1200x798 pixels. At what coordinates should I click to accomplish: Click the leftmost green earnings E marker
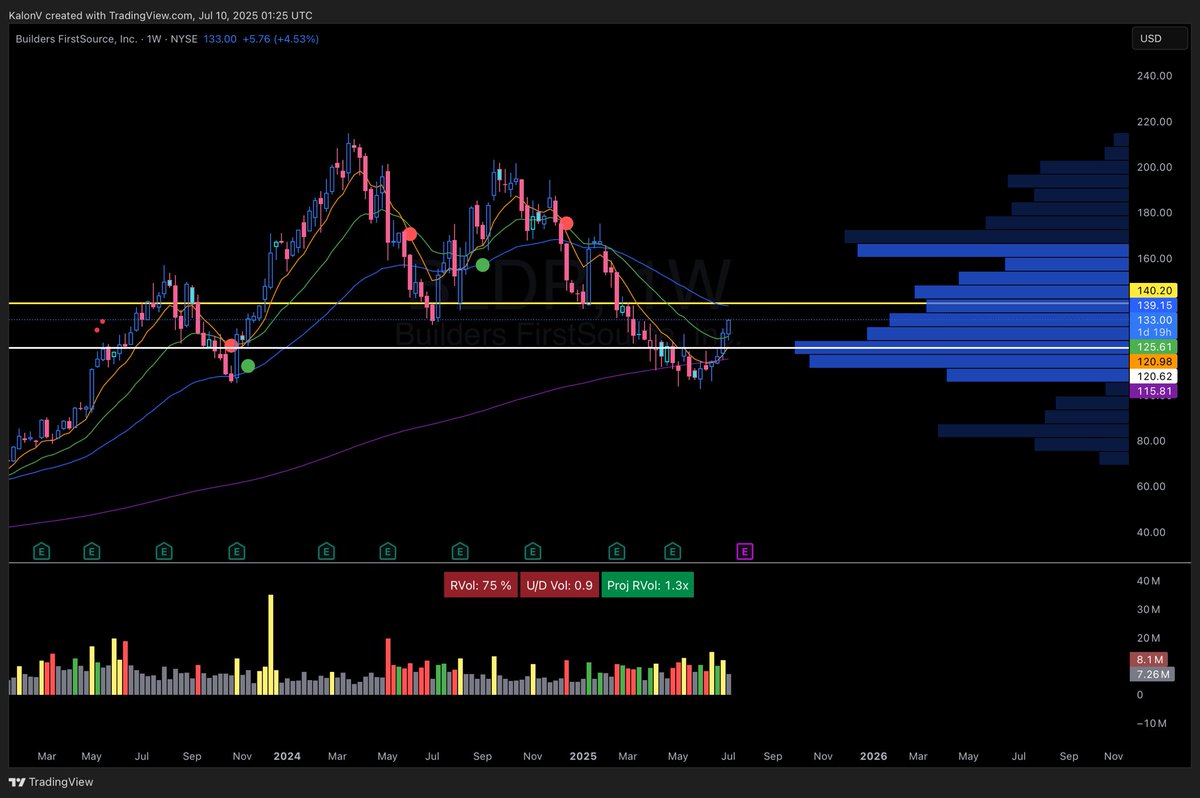(42, 550)
